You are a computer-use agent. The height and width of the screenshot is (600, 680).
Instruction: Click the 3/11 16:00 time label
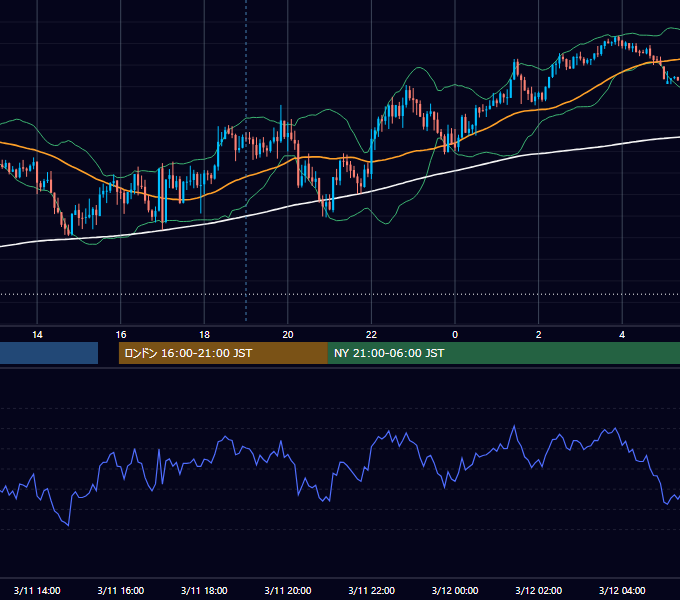point(121,590)
